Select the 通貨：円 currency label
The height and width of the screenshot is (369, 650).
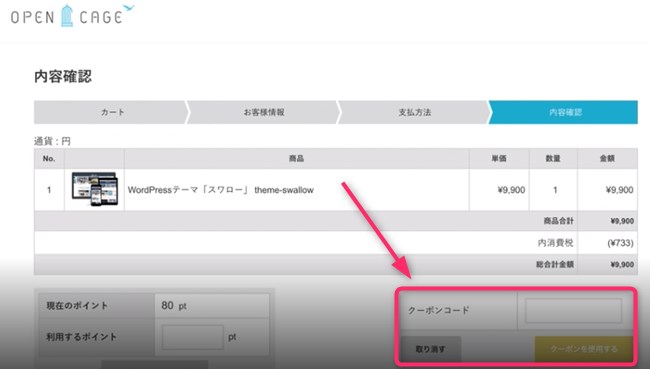[x=52, y=141]
